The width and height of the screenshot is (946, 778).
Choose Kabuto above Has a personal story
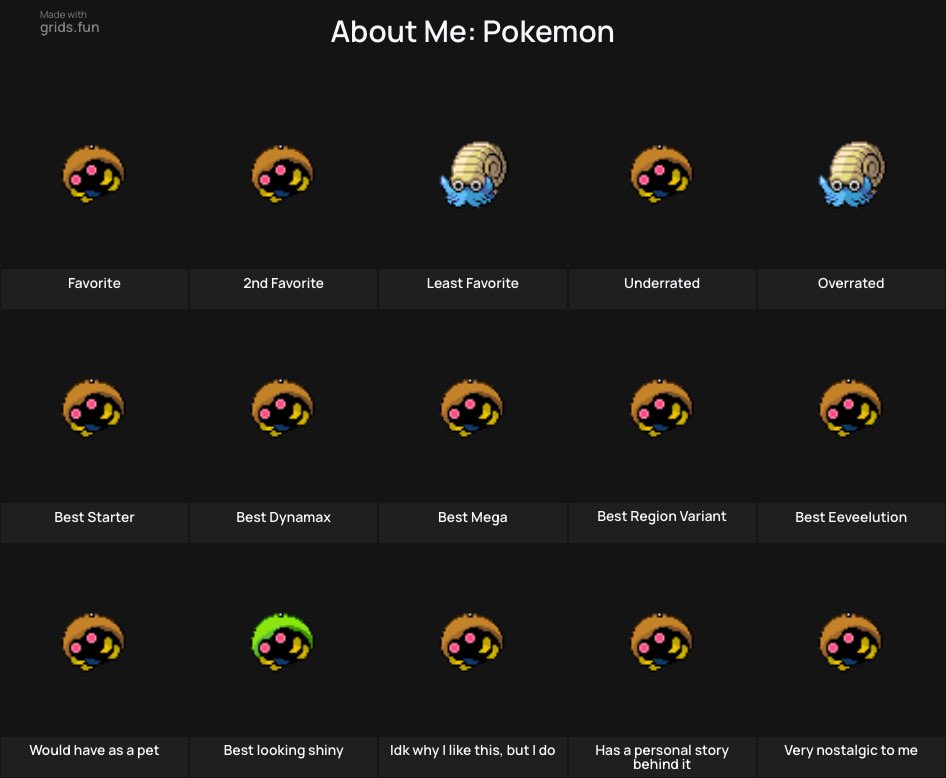click(x=662, y=642)
